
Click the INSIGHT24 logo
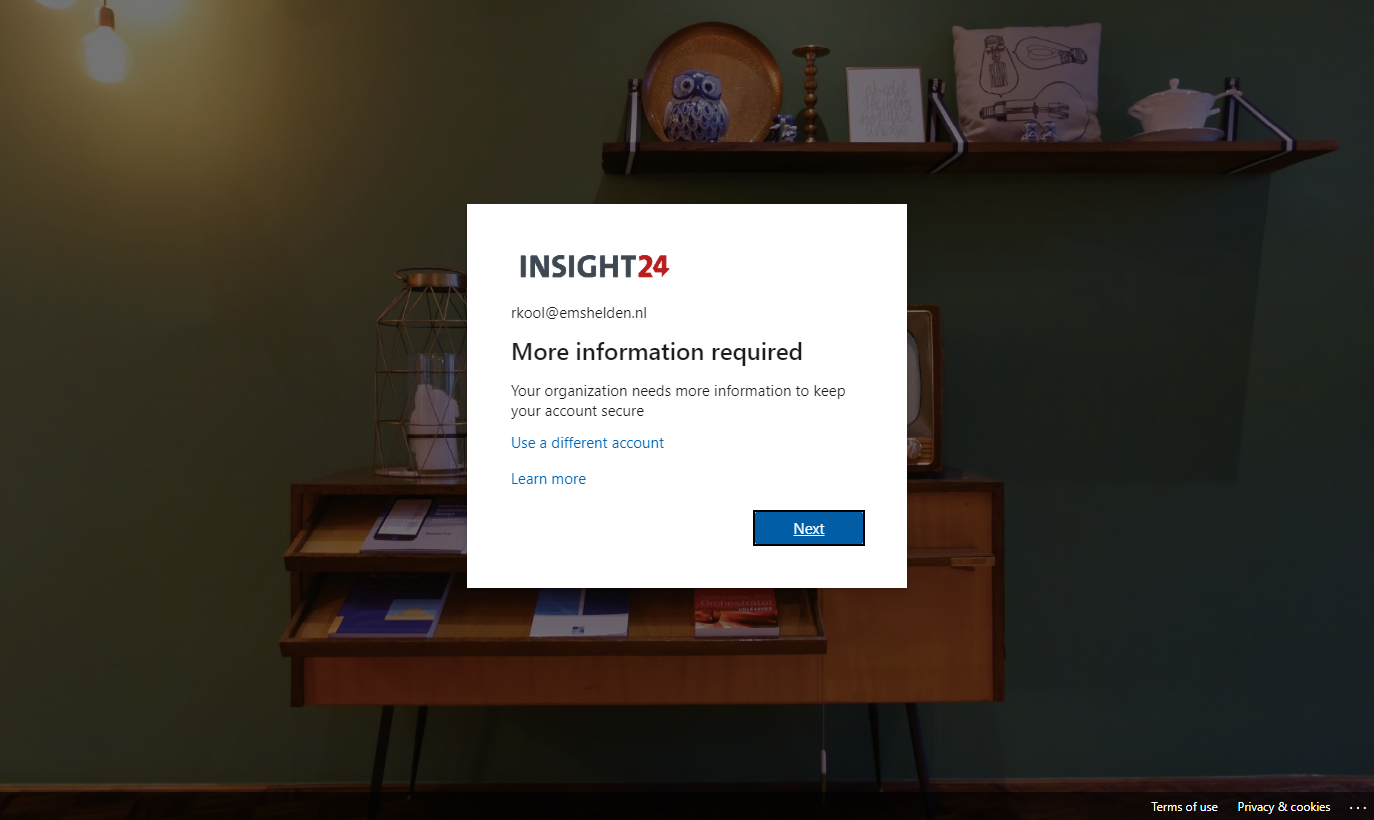[x=594, y=266]
